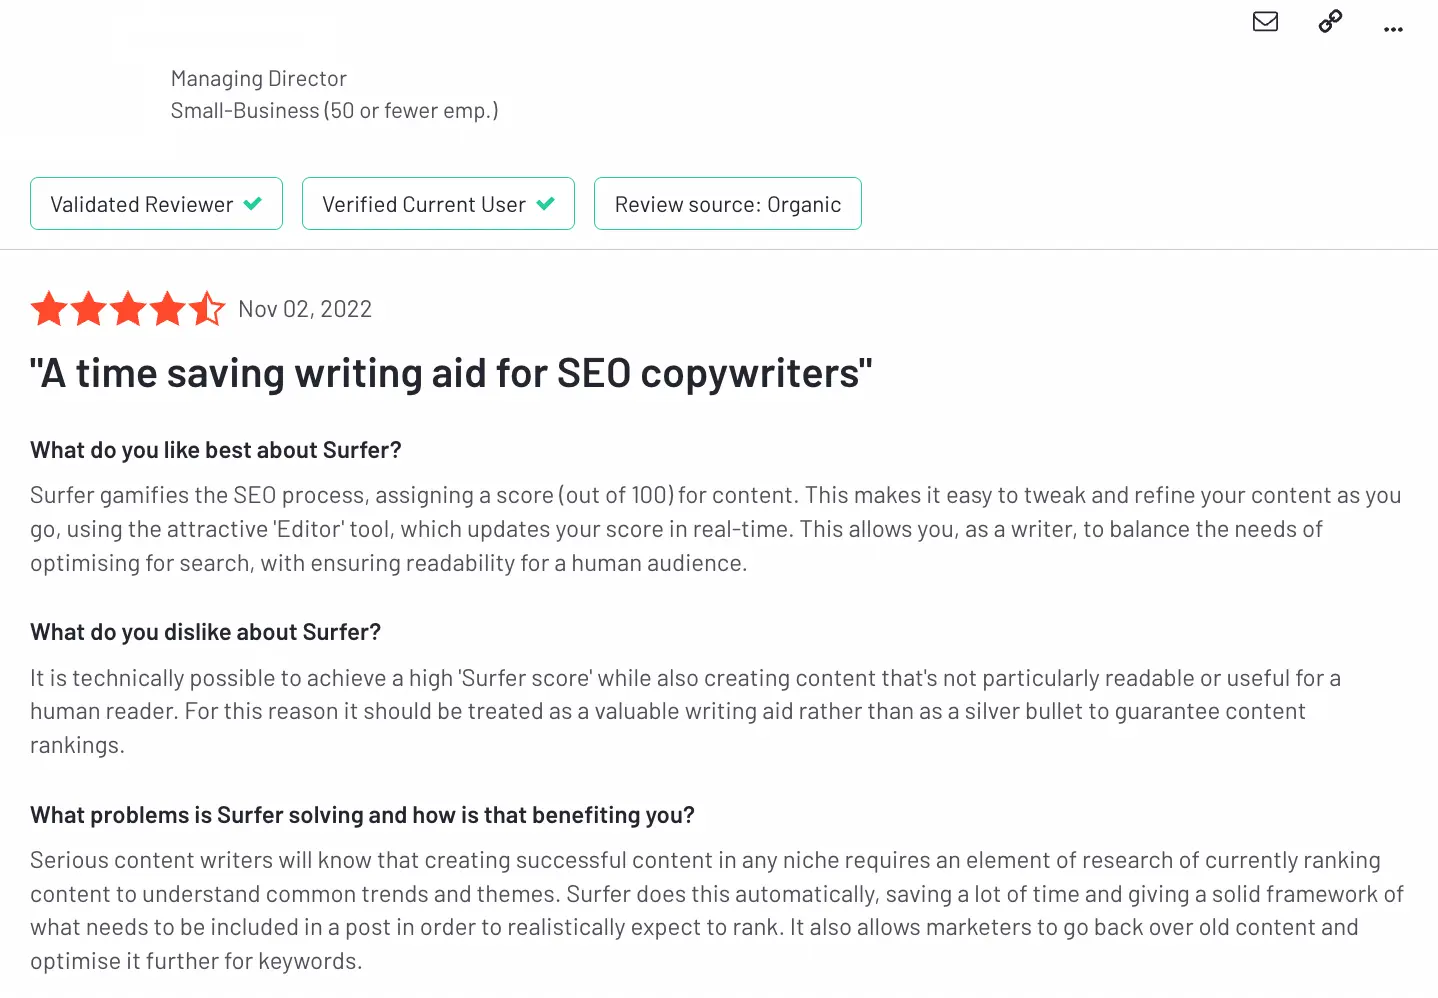
Task: Copy review link via chain icon
Action: (x=1330, y=21)
